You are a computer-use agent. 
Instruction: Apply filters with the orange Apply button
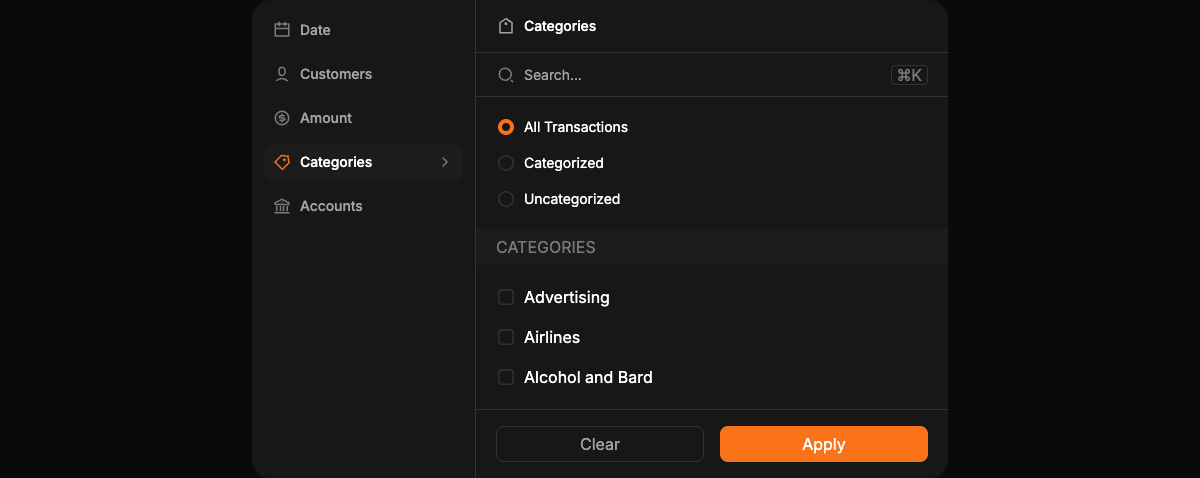pos(824,444)
